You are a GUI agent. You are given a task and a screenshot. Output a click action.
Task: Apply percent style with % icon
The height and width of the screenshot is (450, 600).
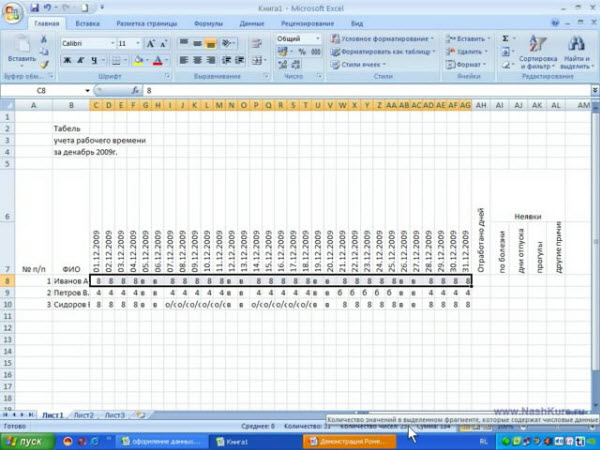pos(302,52)
